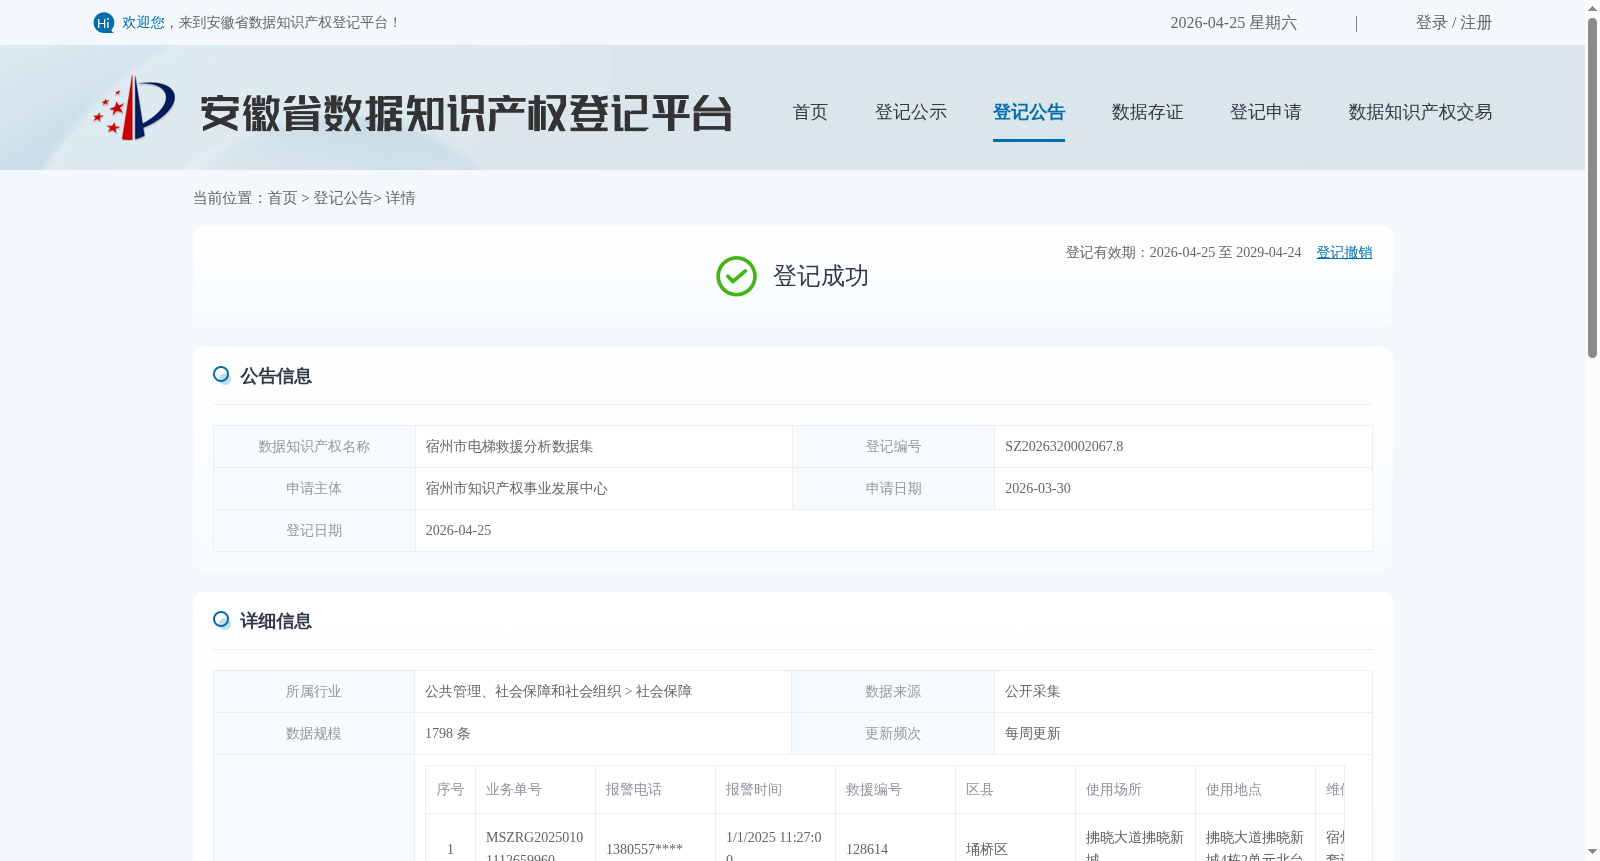
Task: Click the update frequency value 每周更新
Action: tap(1032, 733)
